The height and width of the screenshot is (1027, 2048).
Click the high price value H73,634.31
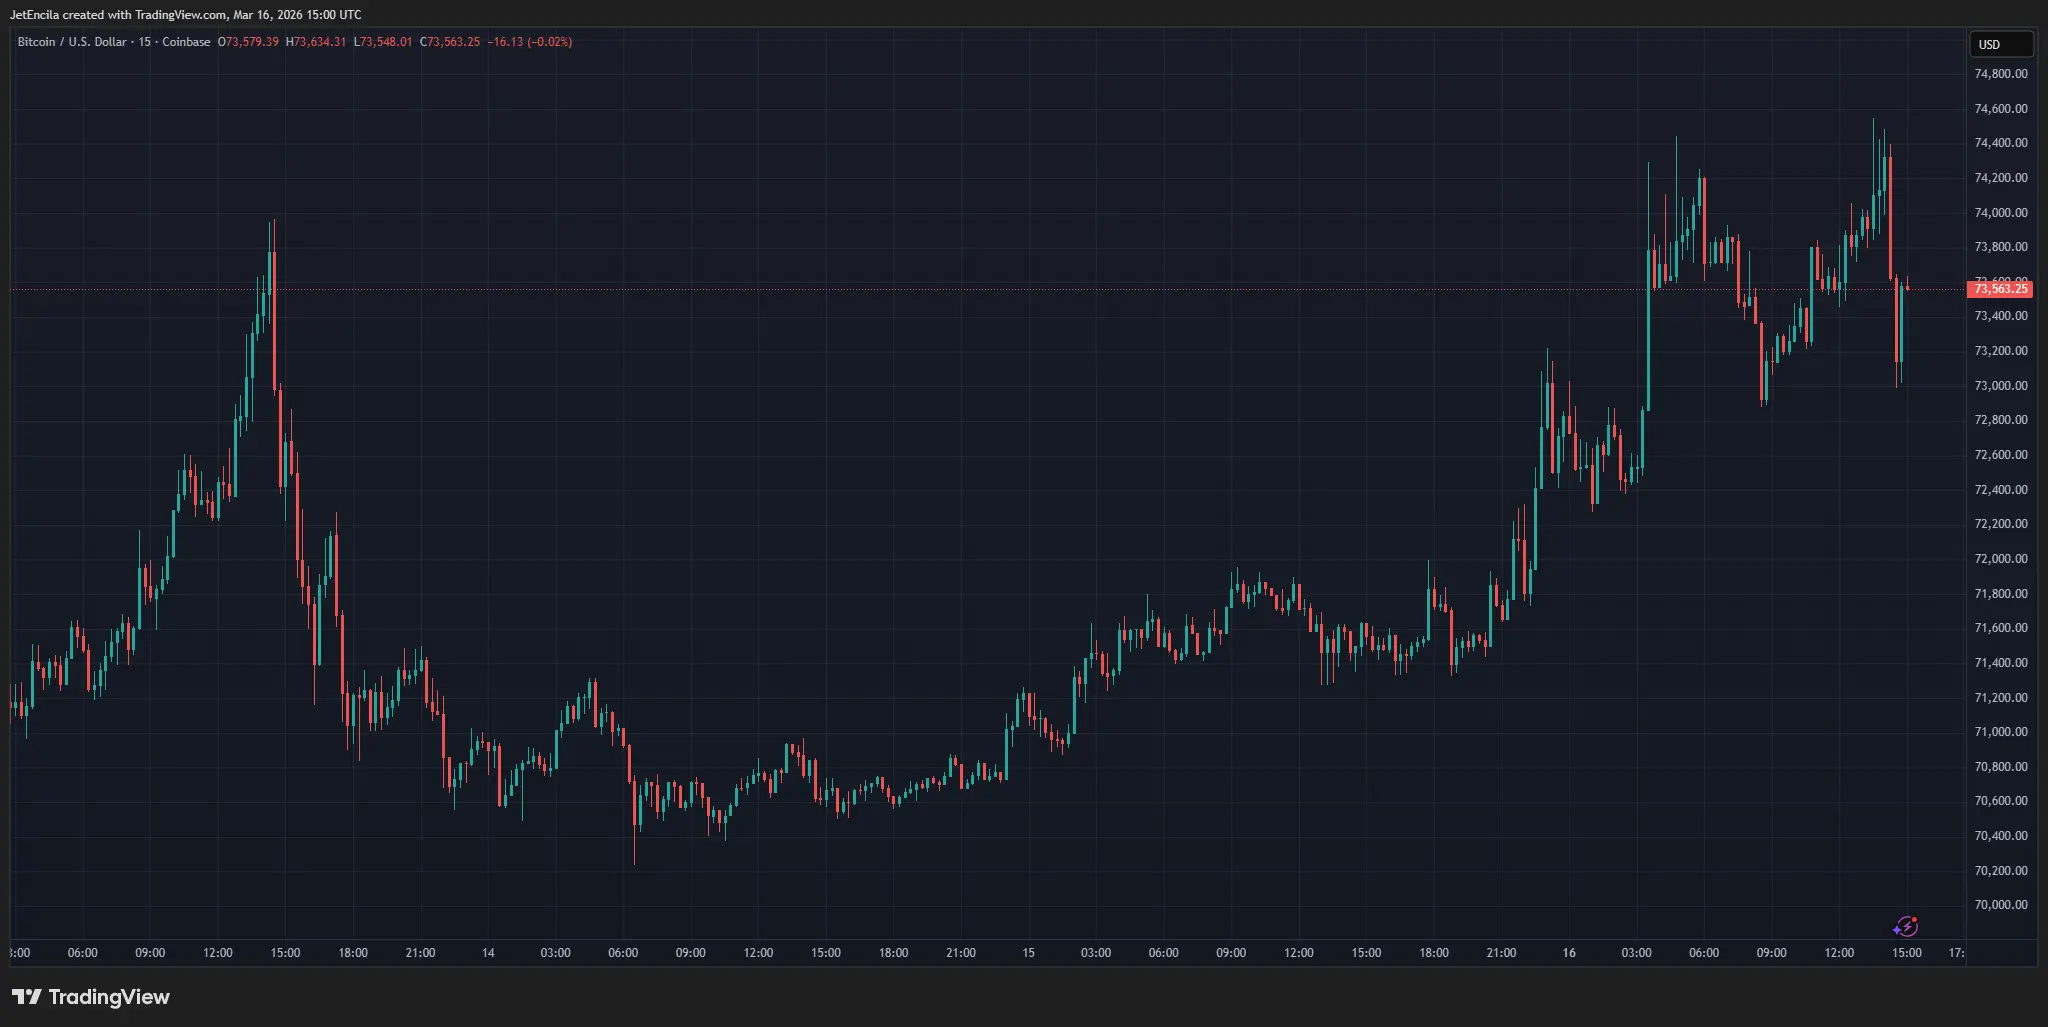tap(316, 42)
